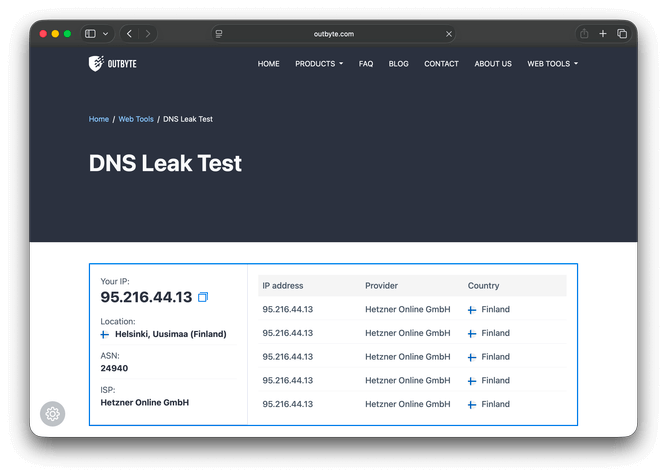Open the FAQ nav item
Viewport: 667px width, 476px height.
(x=366, y=64)
